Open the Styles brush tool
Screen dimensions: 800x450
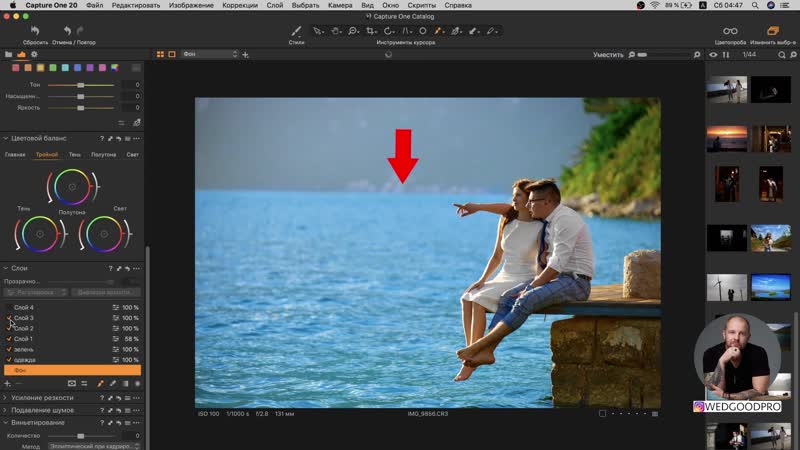pyautogui.click(x=296, y=31)
